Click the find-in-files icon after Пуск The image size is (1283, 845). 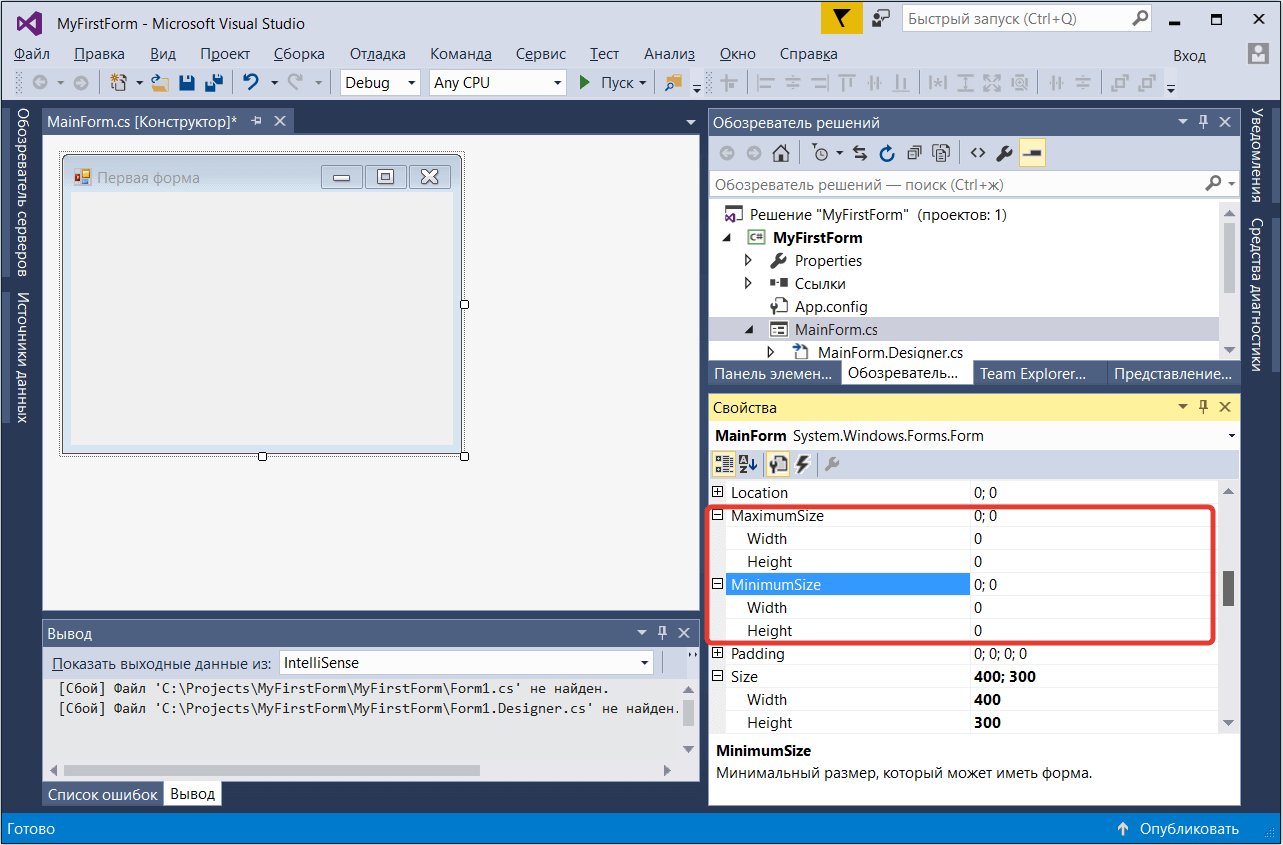pyautogui.click(x=673, y=83)
